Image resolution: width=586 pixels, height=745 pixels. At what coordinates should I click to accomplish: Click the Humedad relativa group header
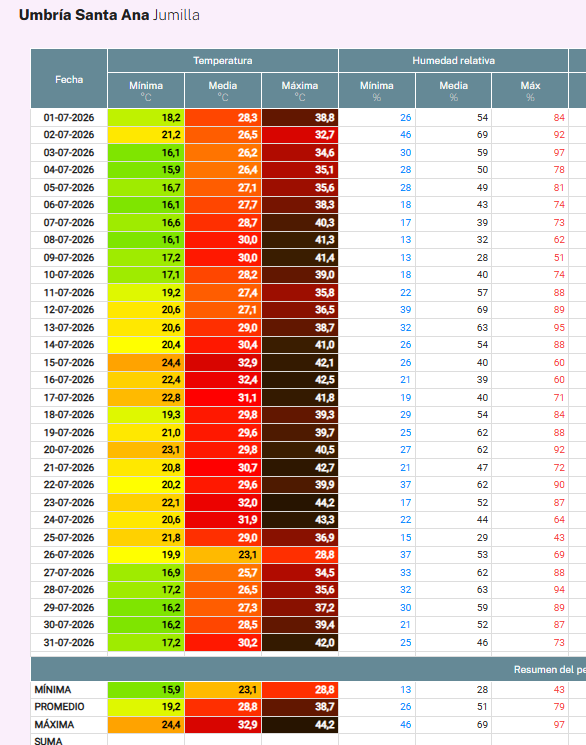pyautogui.click(x=453, y=60)
